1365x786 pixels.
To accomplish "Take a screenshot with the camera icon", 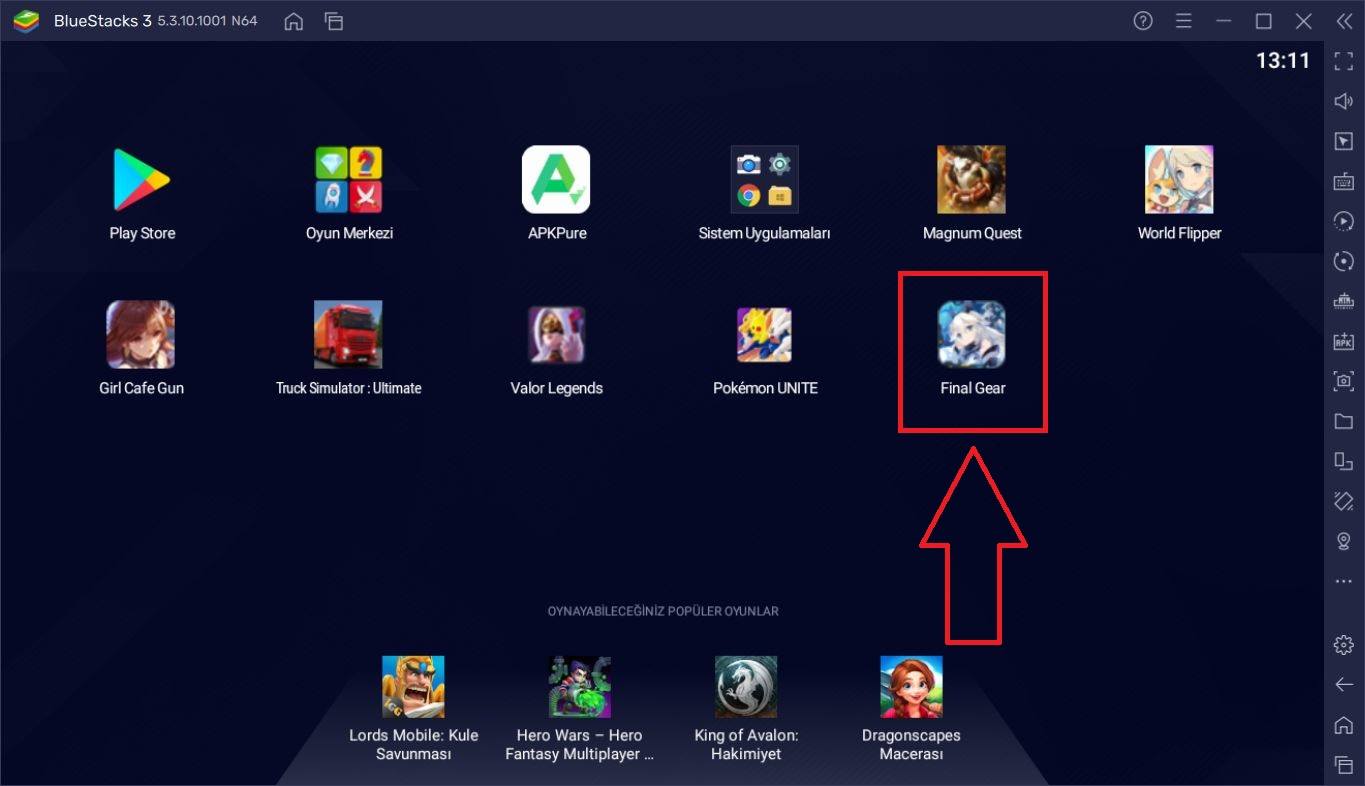I will (x=1343, y=381).
